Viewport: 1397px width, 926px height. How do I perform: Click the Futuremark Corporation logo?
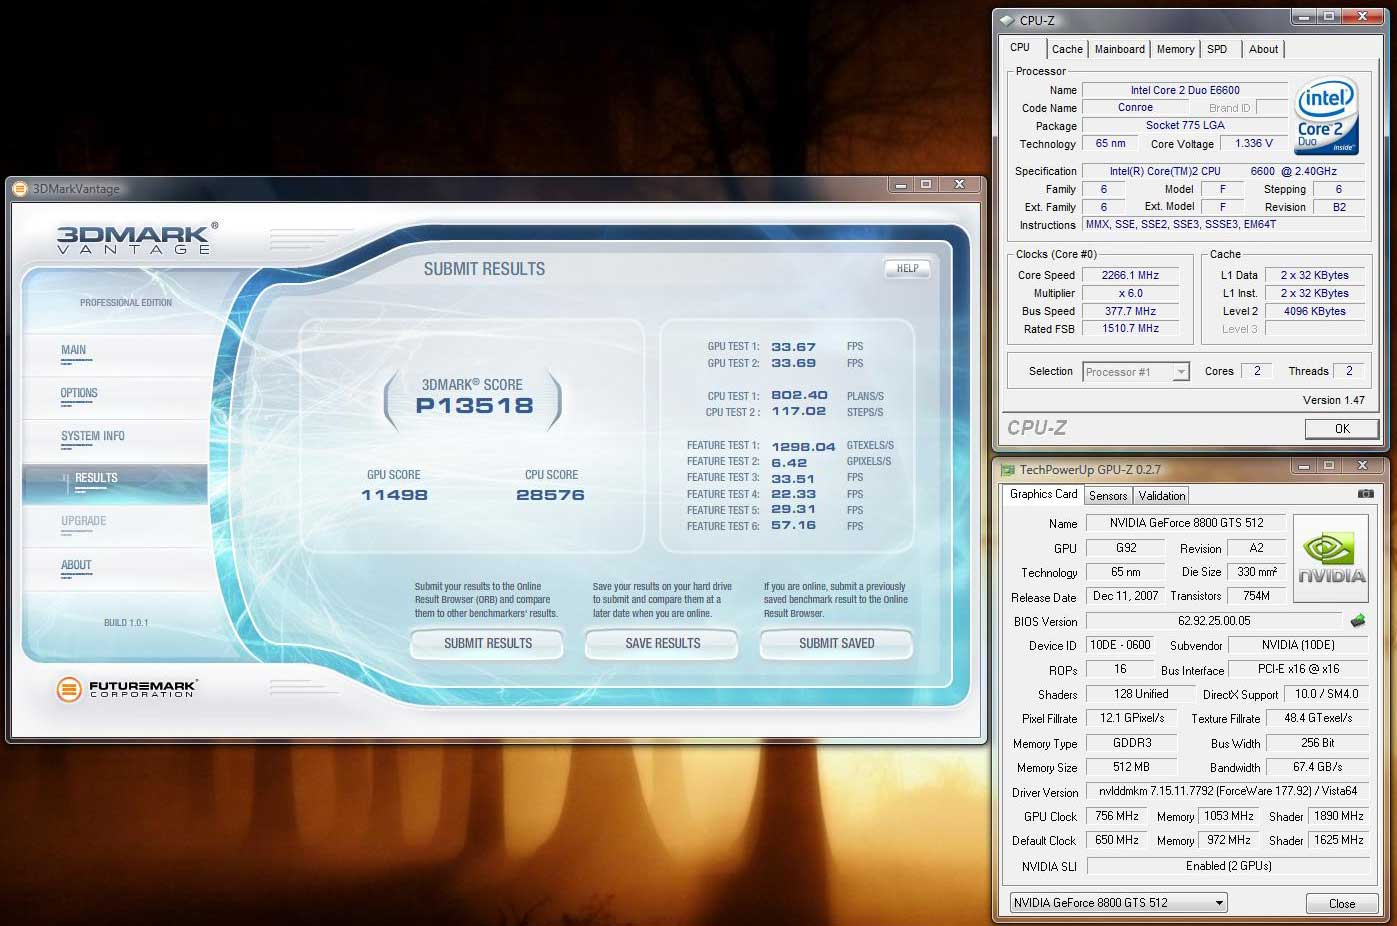126,689
